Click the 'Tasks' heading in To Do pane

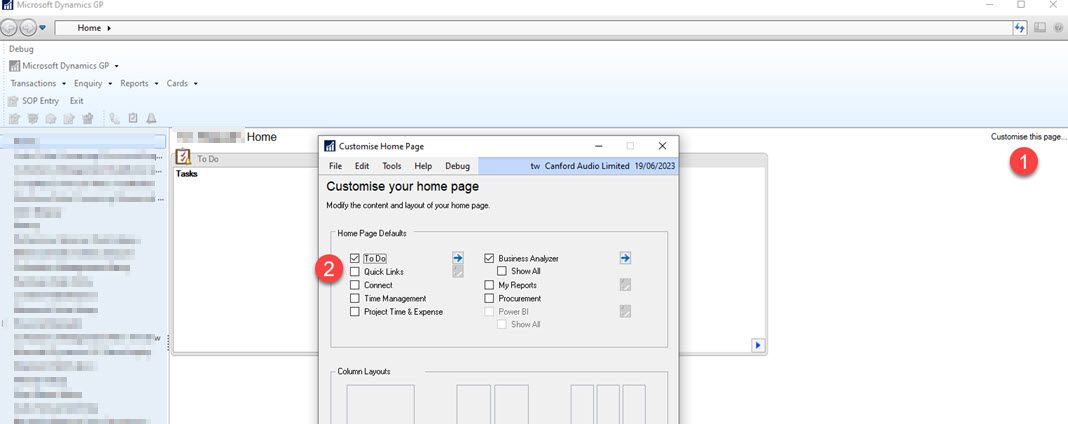pos(187,174)
